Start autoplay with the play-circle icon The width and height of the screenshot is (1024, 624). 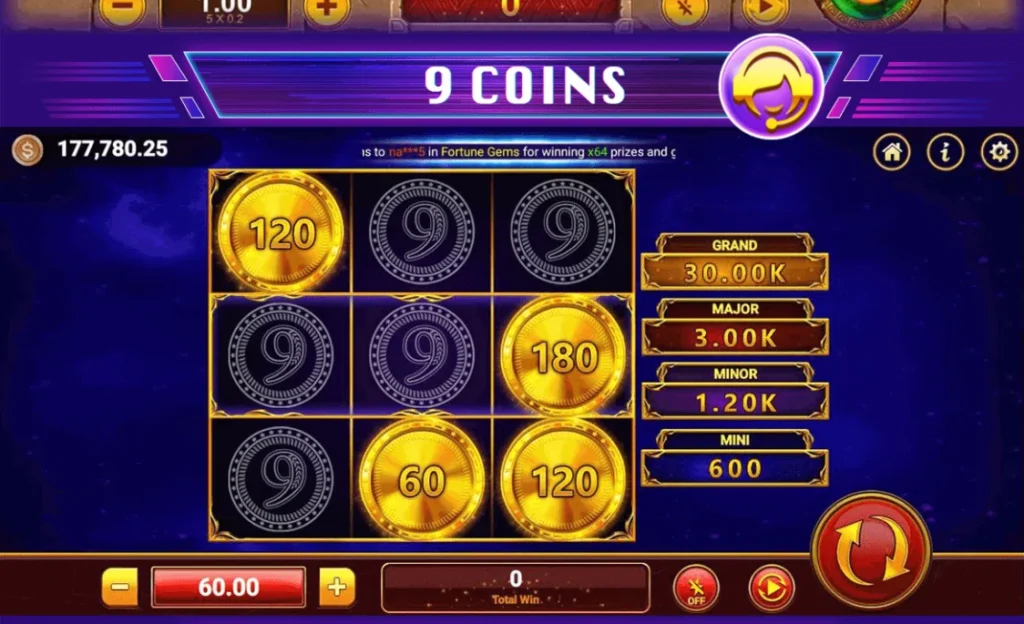pos(771,588)
